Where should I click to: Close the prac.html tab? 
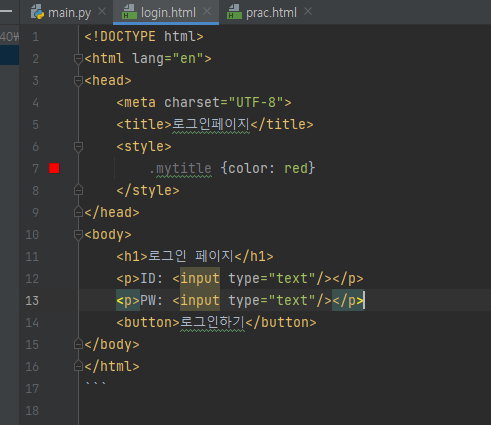(x=308, y=12)
